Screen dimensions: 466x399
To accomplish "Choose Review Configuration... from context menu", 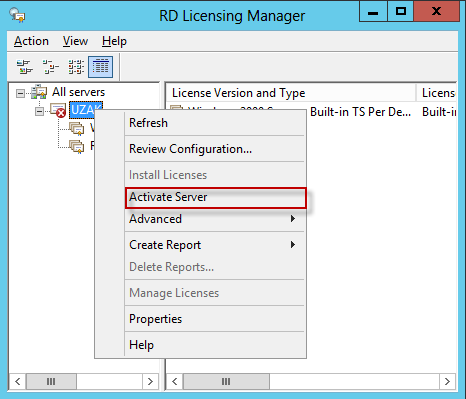I will pos(215,149).
